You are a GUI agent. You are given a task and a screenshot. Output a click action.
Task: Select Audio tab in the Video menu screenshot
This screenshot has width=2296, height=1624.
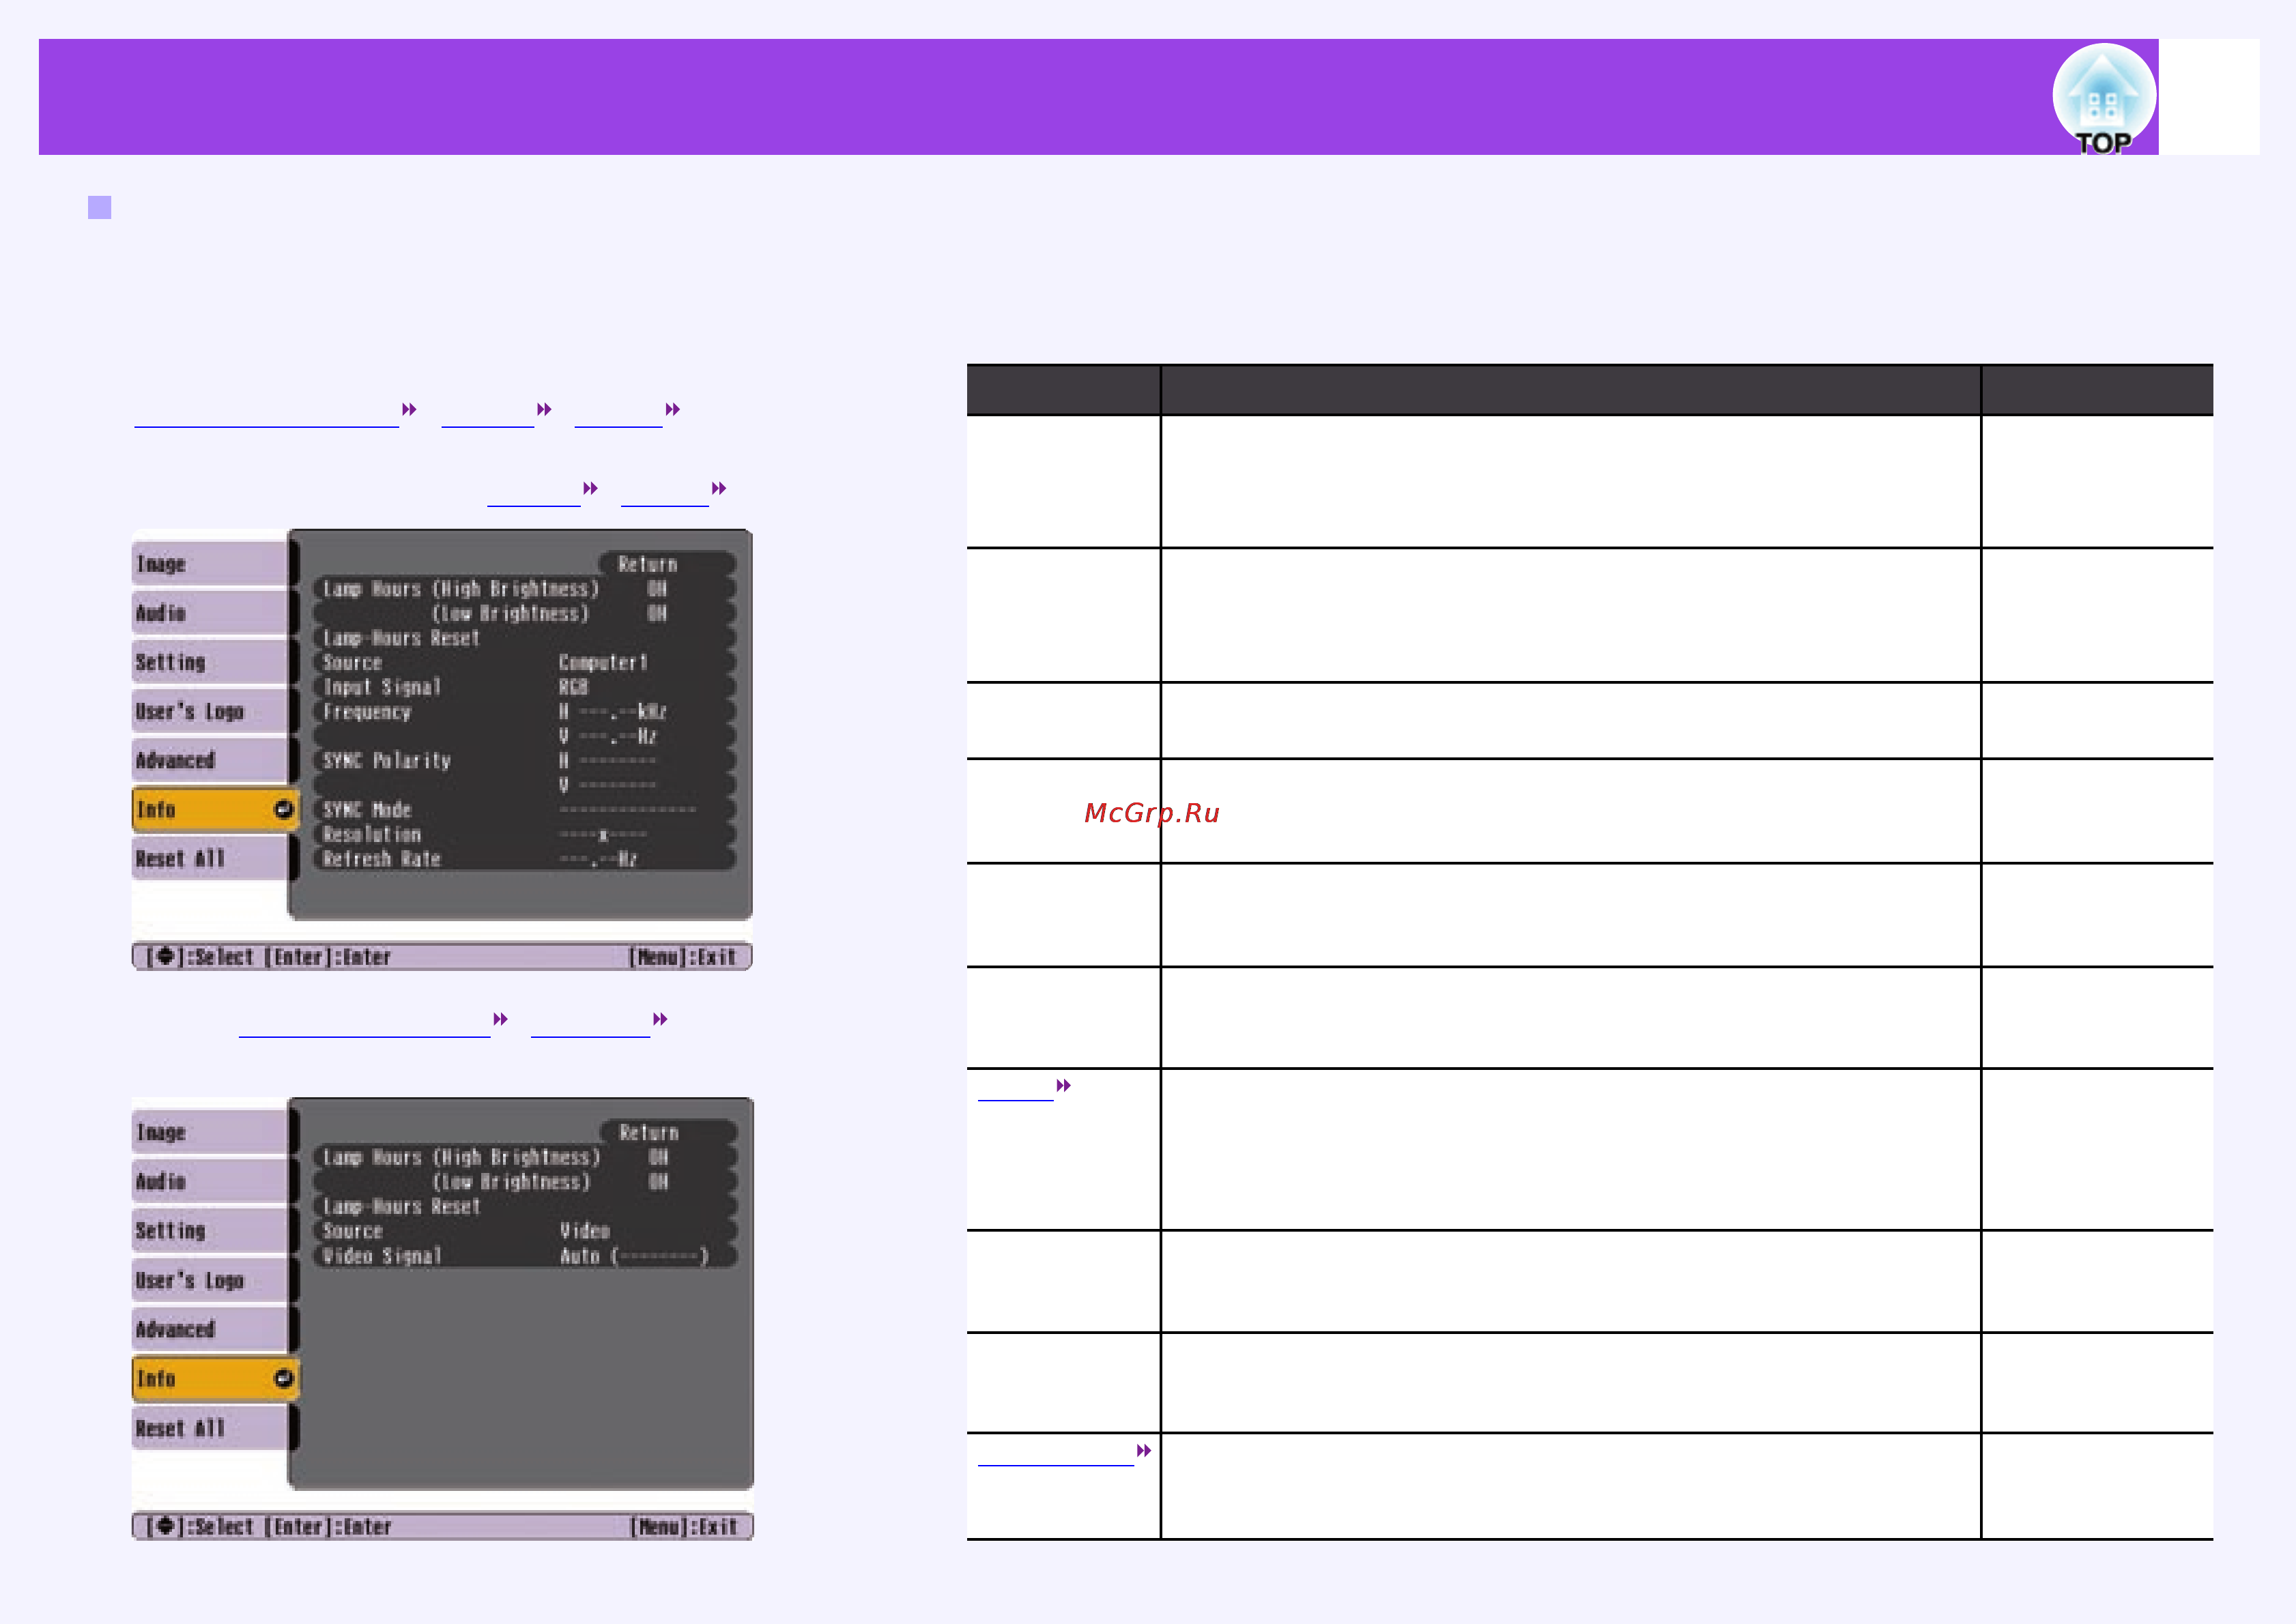coord(210,1182)
